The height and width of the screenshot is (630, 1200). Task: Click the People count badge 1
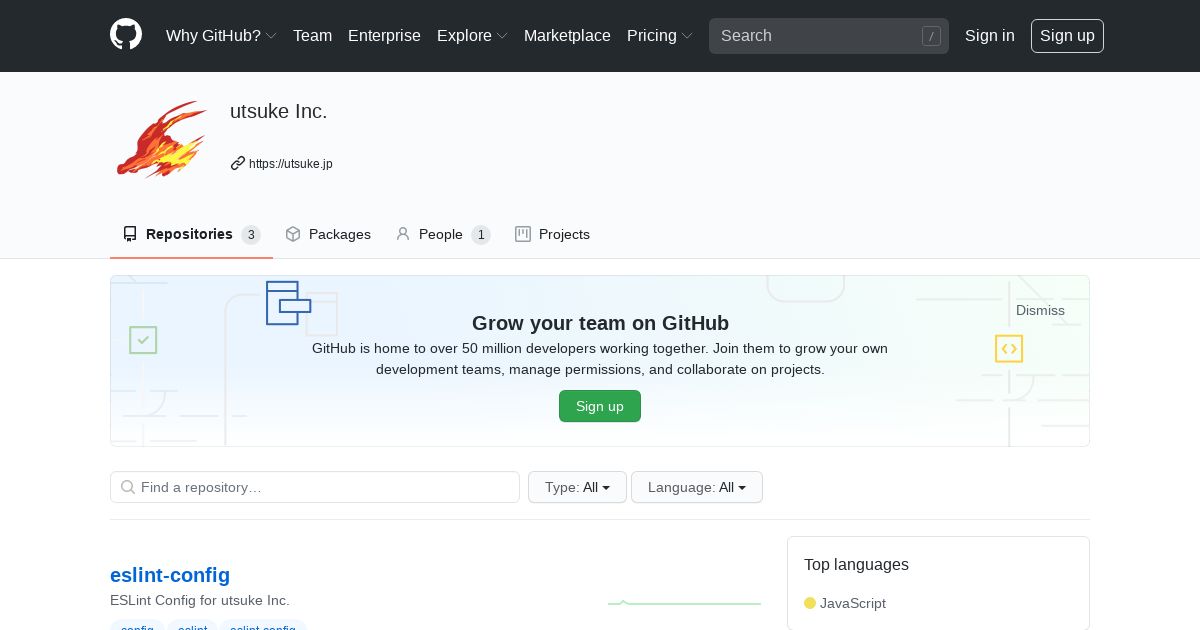[481, 235]
